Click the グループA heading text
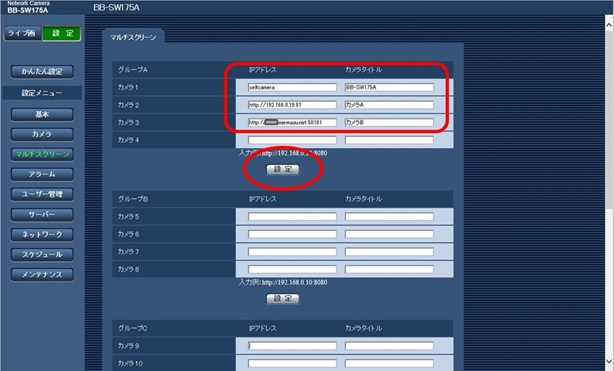Viewport: 614px width, 371px height. click(x=133, y=70)
